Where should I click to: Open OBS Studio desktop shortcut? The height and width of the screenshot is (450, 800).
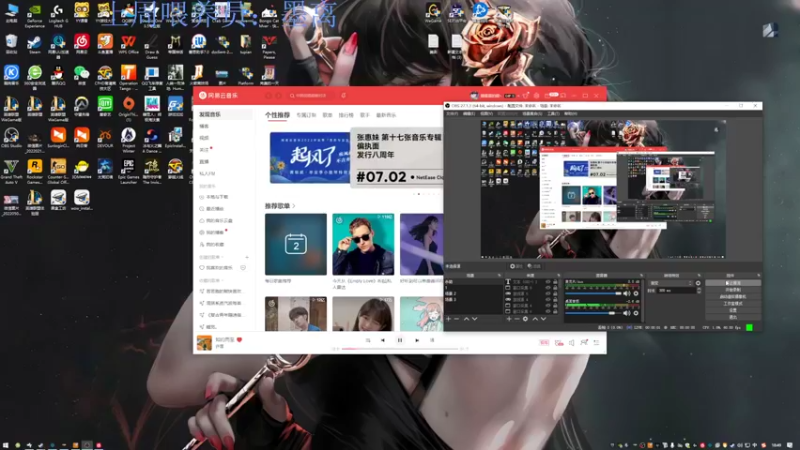tap(11, 138)
